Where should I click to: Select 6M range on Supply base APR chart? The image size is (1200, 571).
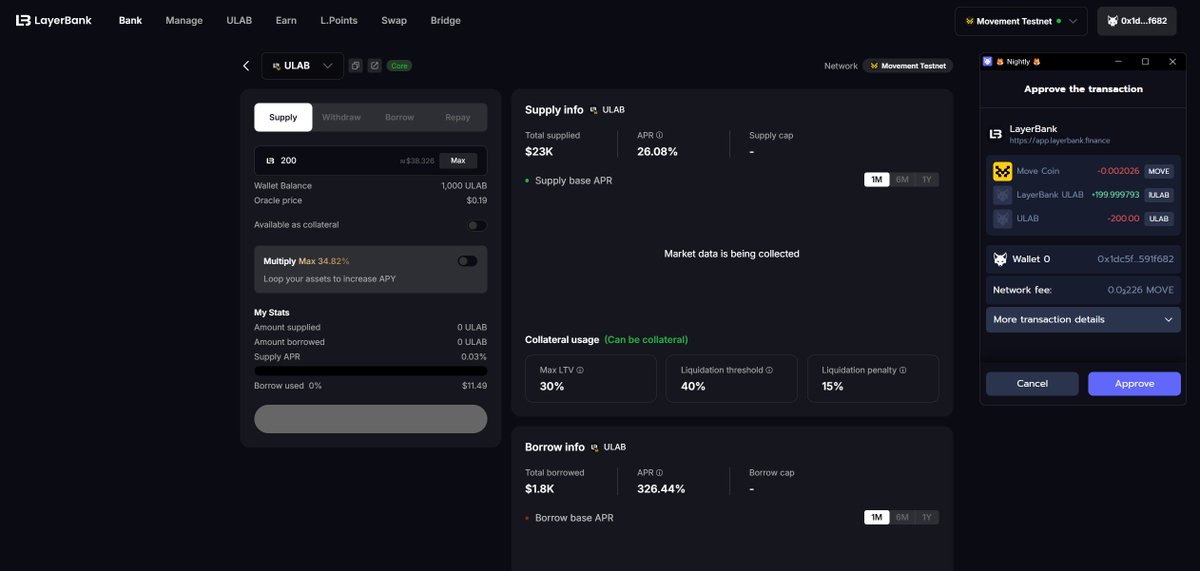(x=902, y=180)
